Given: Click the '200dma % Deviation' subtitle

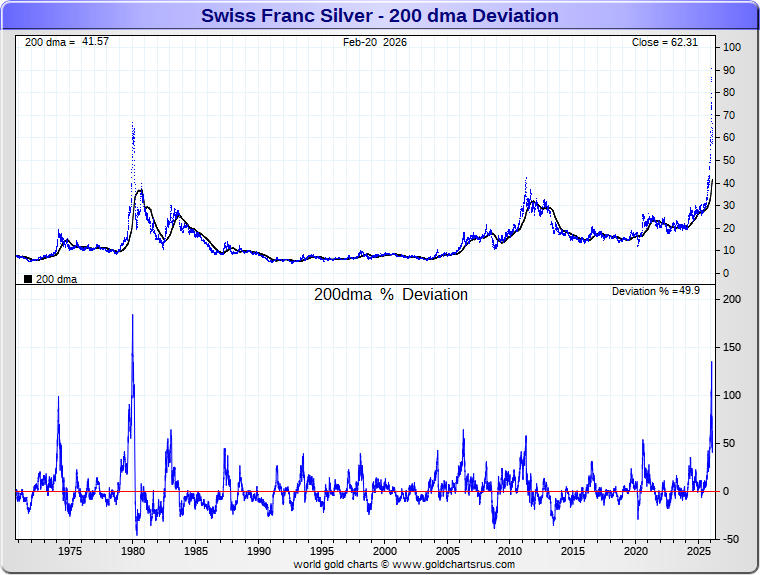Looking at the screenshot, I should [x=391, y=294].
